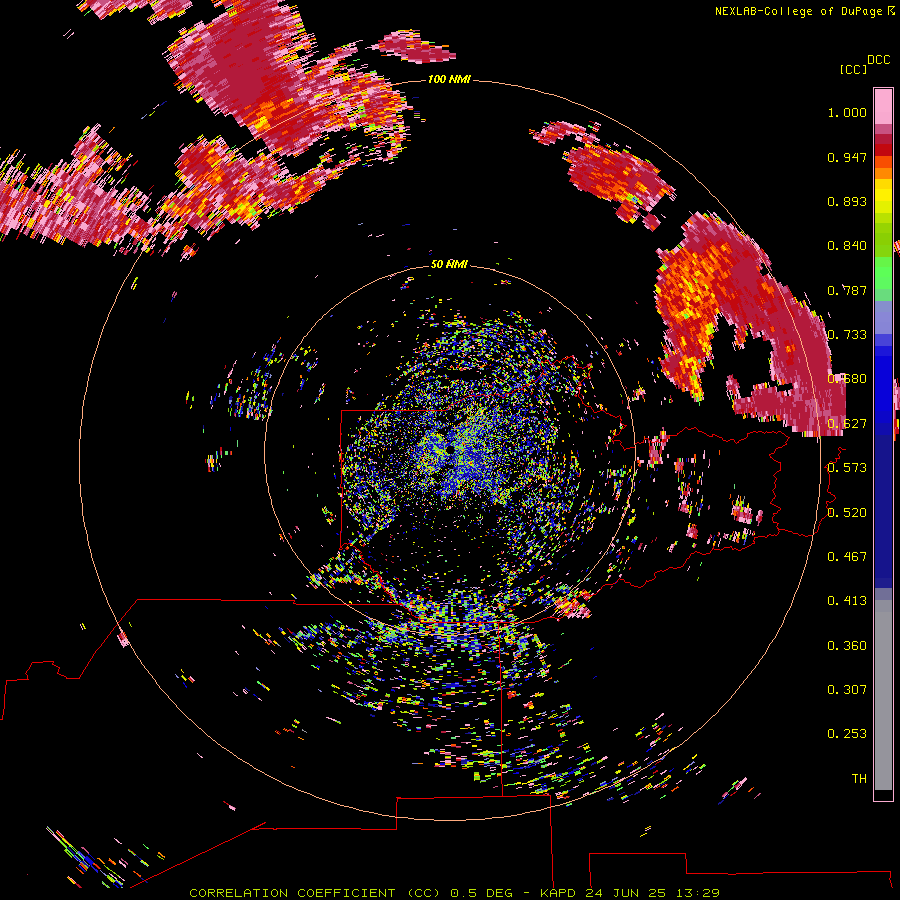This screenshot has height=900, width=900.
Task: Select the 0.733 scale value
Action: (x=847, y=335)
